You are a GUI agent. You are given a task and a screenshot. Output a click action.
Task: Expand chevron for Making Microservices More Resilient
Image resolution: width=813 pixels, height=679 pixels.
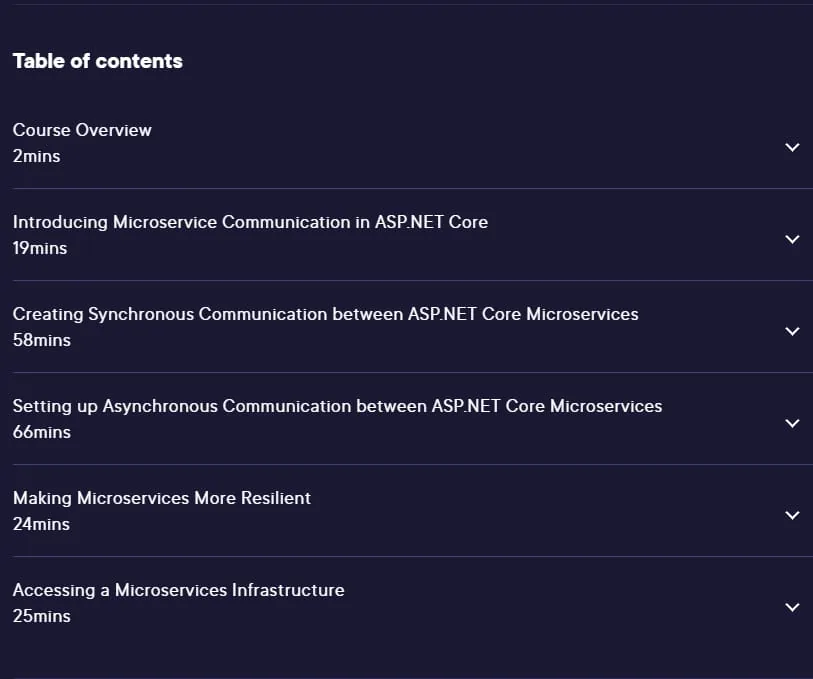tap(792, 515)
